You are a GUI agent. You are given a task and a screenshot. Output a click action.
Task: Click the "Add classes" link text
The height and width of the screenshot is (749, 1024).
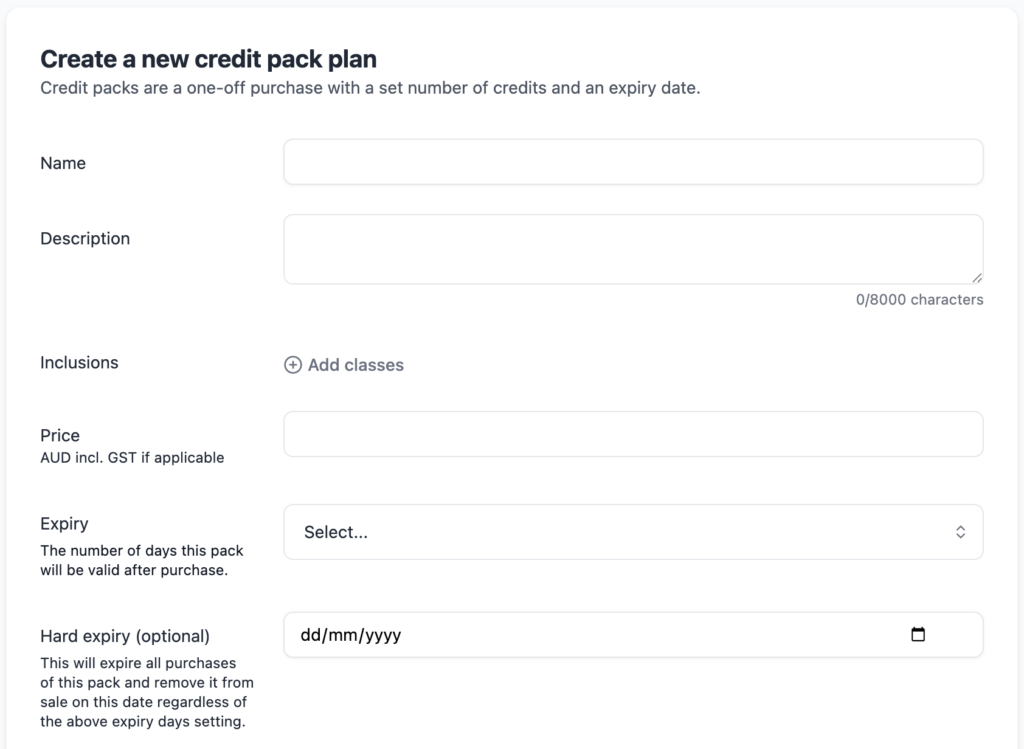(355, 365)
